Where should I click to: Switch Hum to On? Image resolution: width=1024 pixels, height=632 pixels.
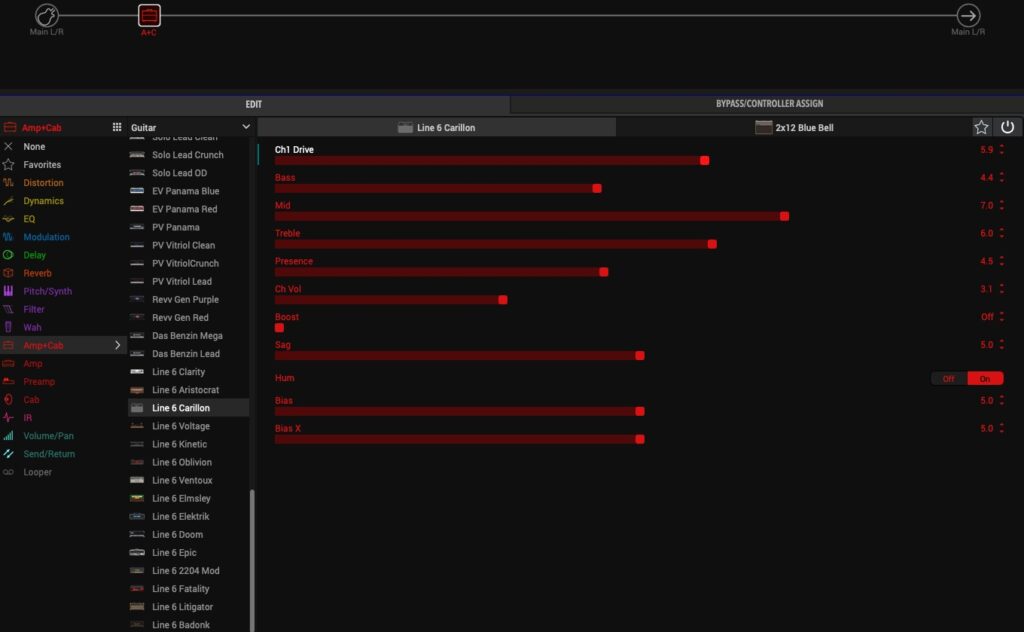click(x=985, y=378)
